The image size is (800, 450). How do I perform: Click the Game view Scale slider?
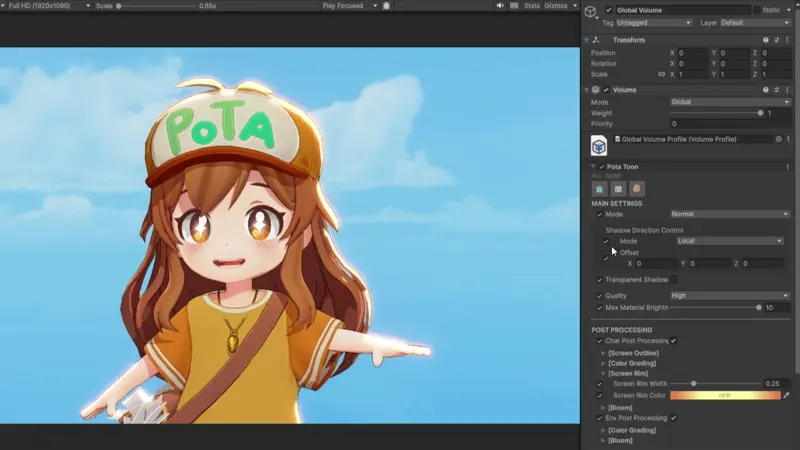pyautogui.click(x=156, y=6)
